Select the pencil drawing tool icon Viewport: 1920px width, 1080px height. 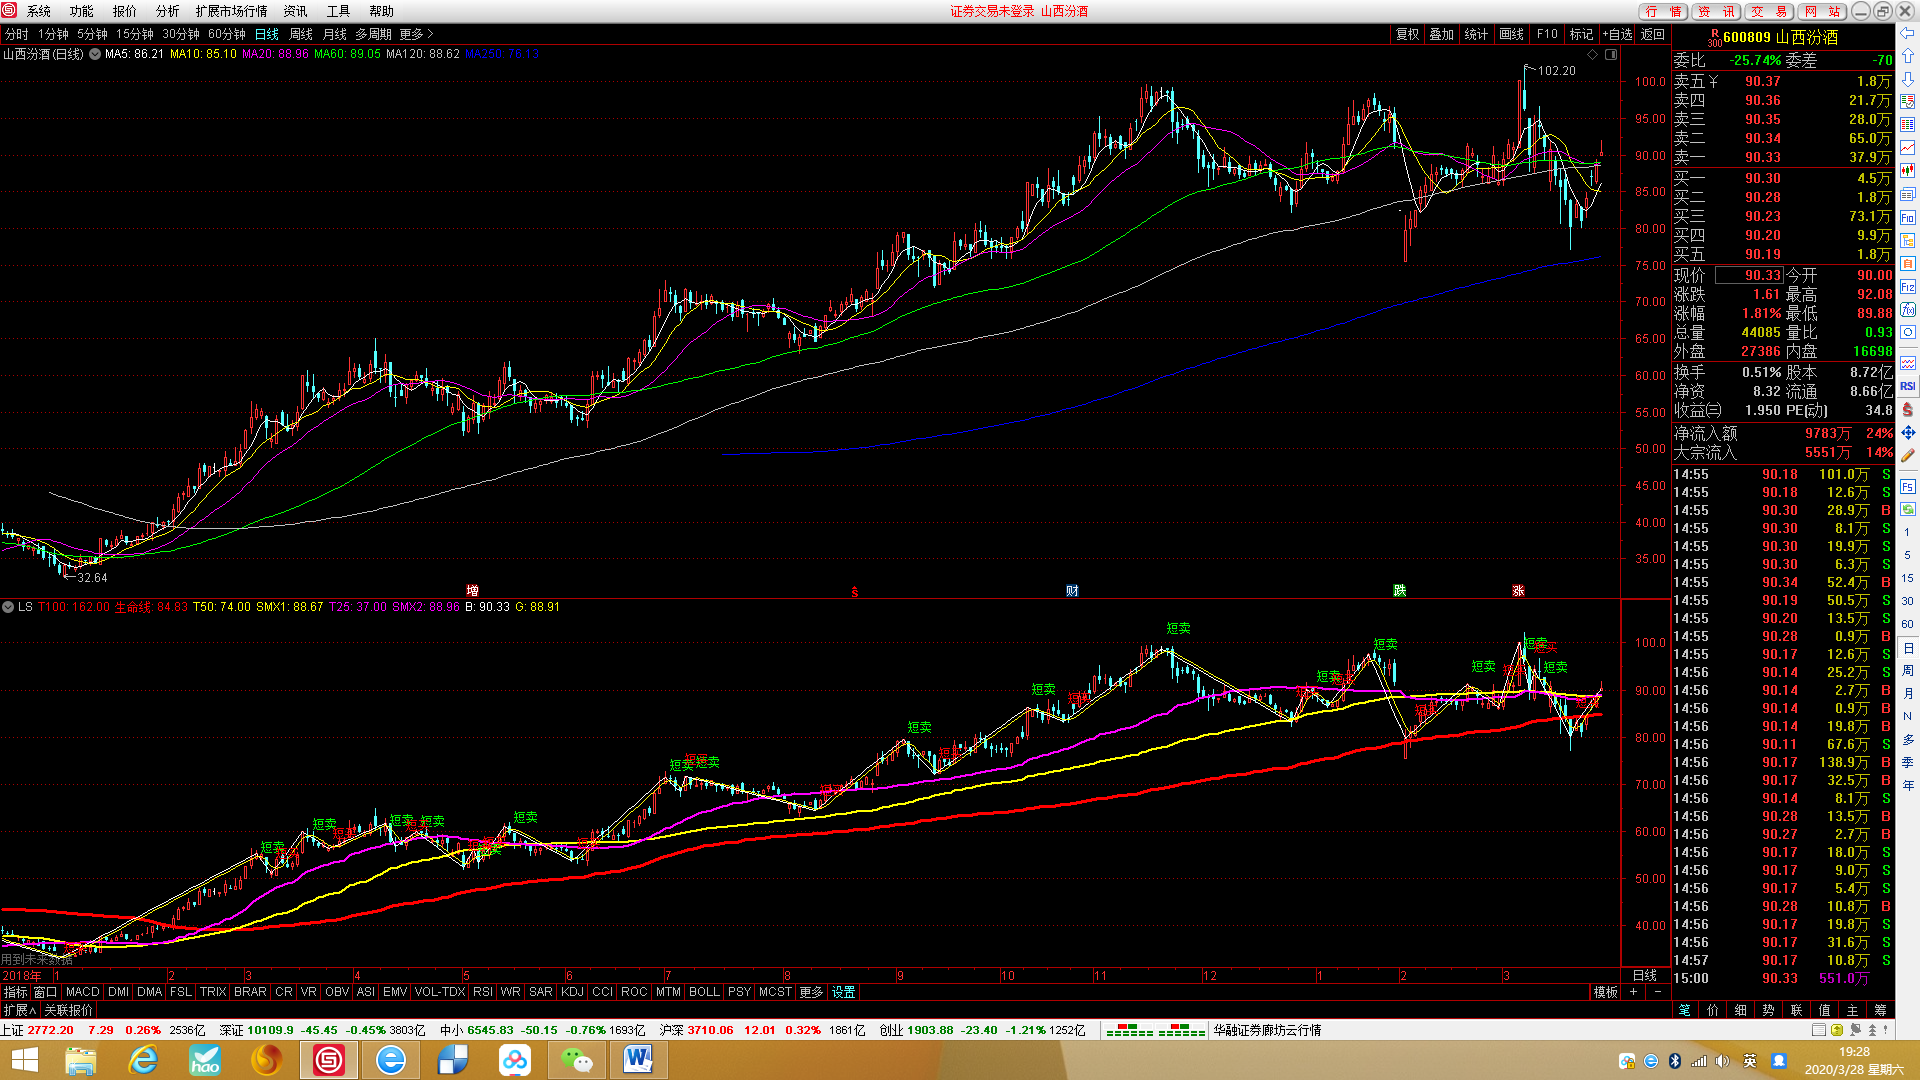pyautogui.click(x=1908, y=455)
